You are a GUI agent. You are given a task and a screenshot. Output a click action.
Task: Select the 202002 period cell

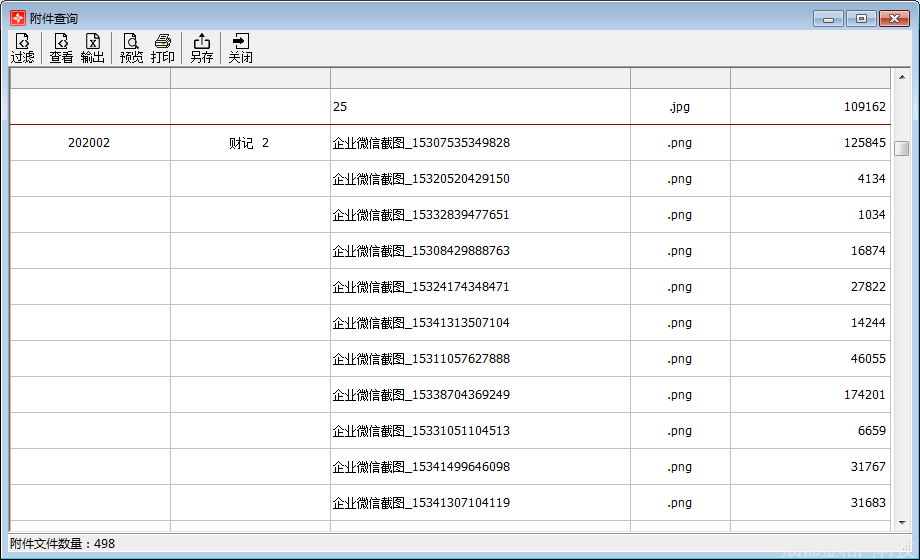[x=89, y=143]
